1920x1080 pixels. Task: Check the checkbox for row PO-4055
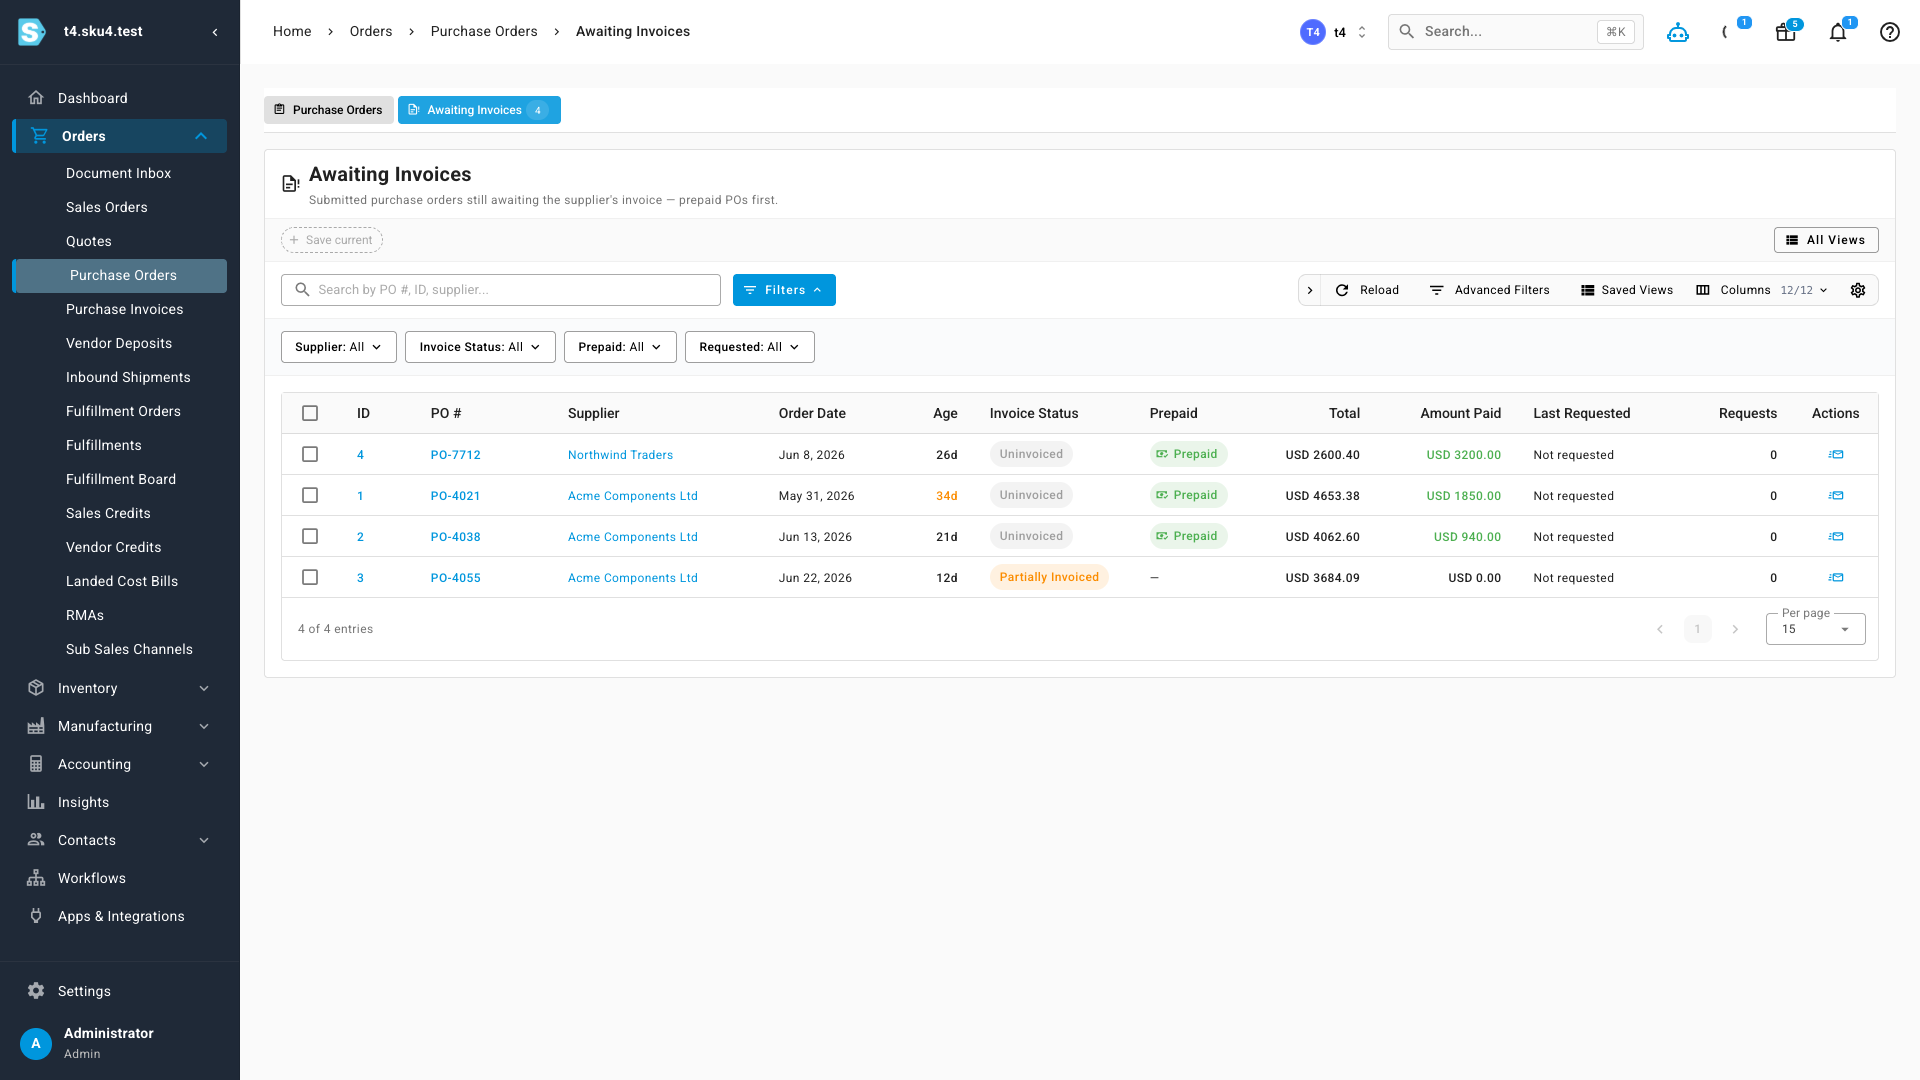(310, 577)
